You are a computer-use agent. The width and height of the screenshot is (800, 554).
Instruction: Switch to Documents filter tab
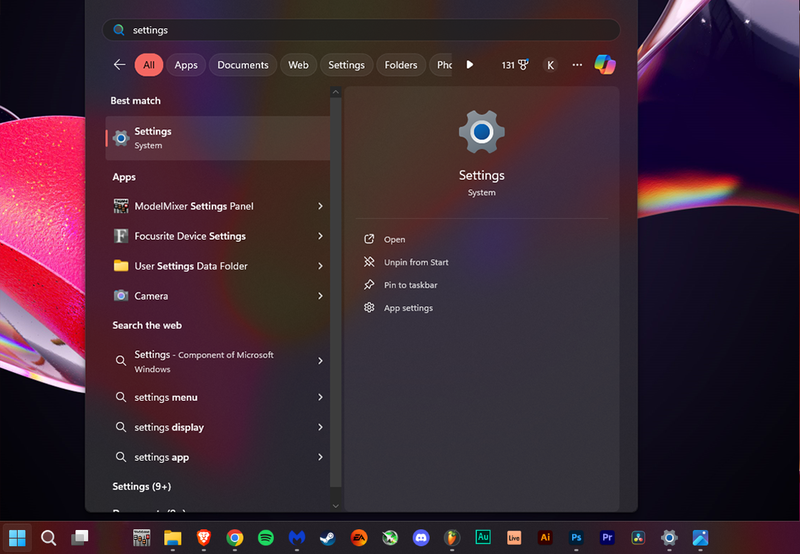pyautogui.click(x=243, y=65)
